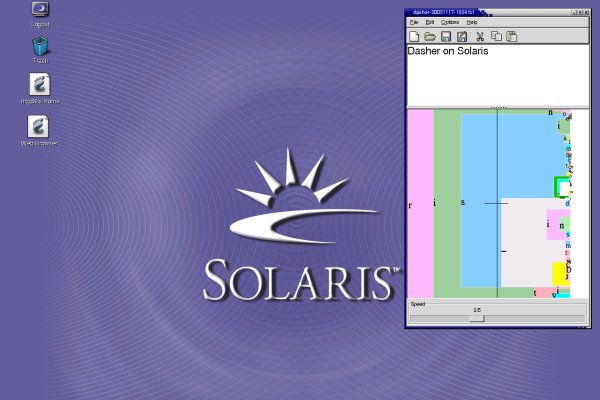Open the File menu

click(414, 21)
